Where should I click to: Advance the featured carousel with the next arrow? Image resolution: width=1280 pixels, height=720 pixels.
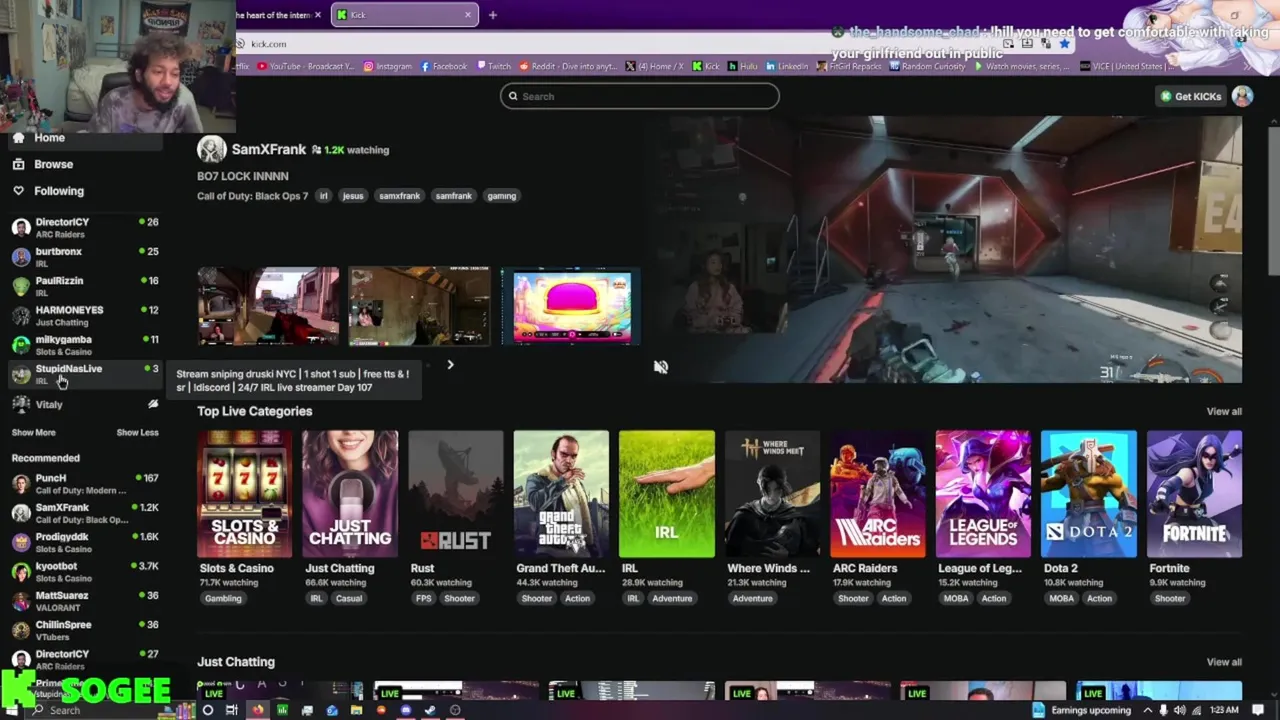tap(450, 365)
